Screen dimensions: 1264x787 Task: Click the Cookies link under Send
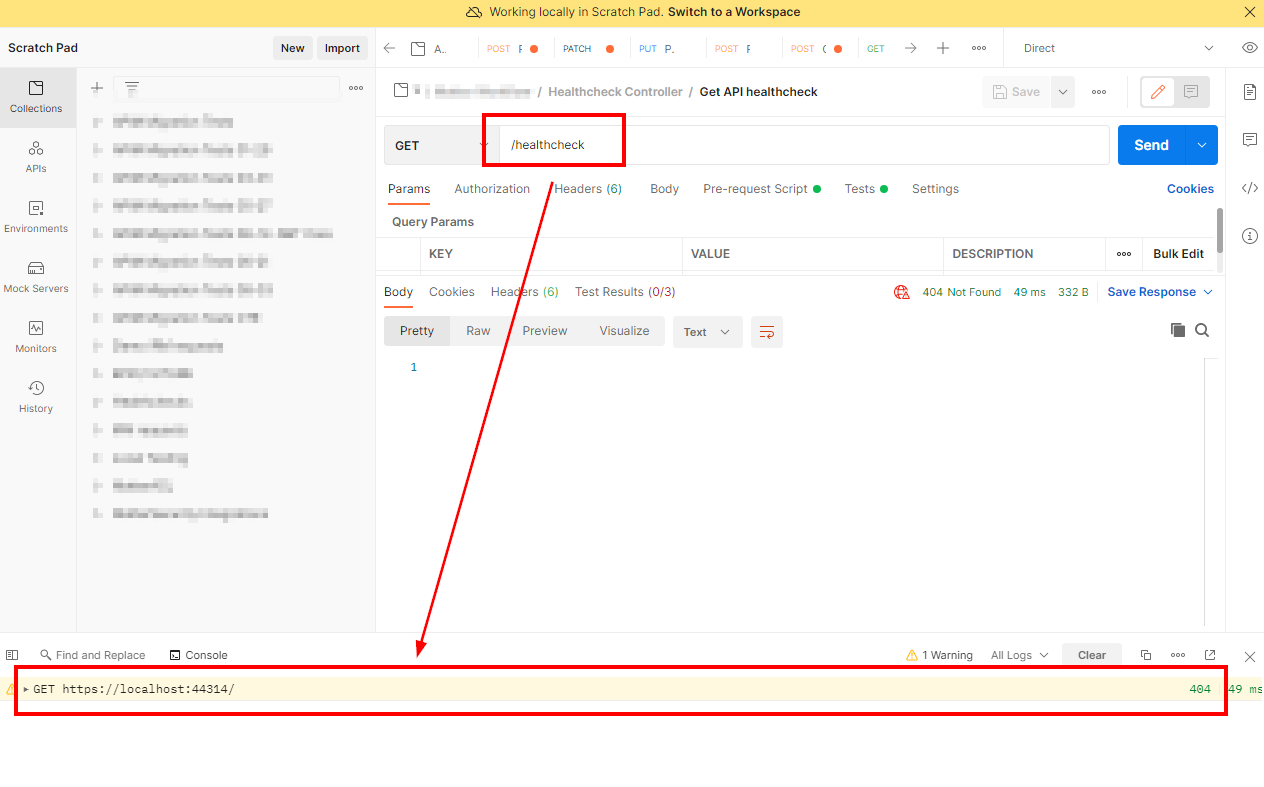1190,189
